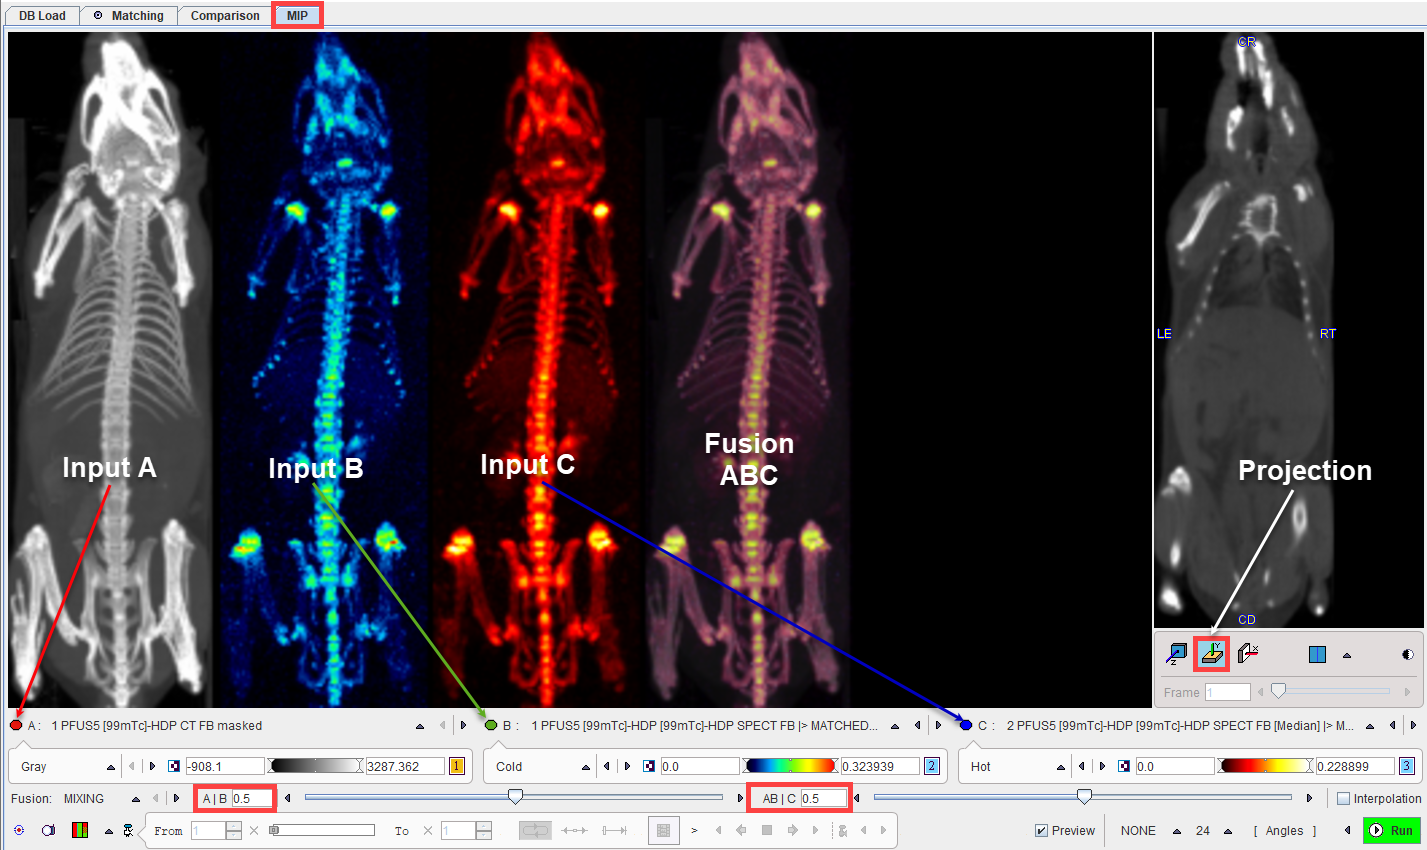
Task: Go to next series for input C
Action: click(1413, 726)
